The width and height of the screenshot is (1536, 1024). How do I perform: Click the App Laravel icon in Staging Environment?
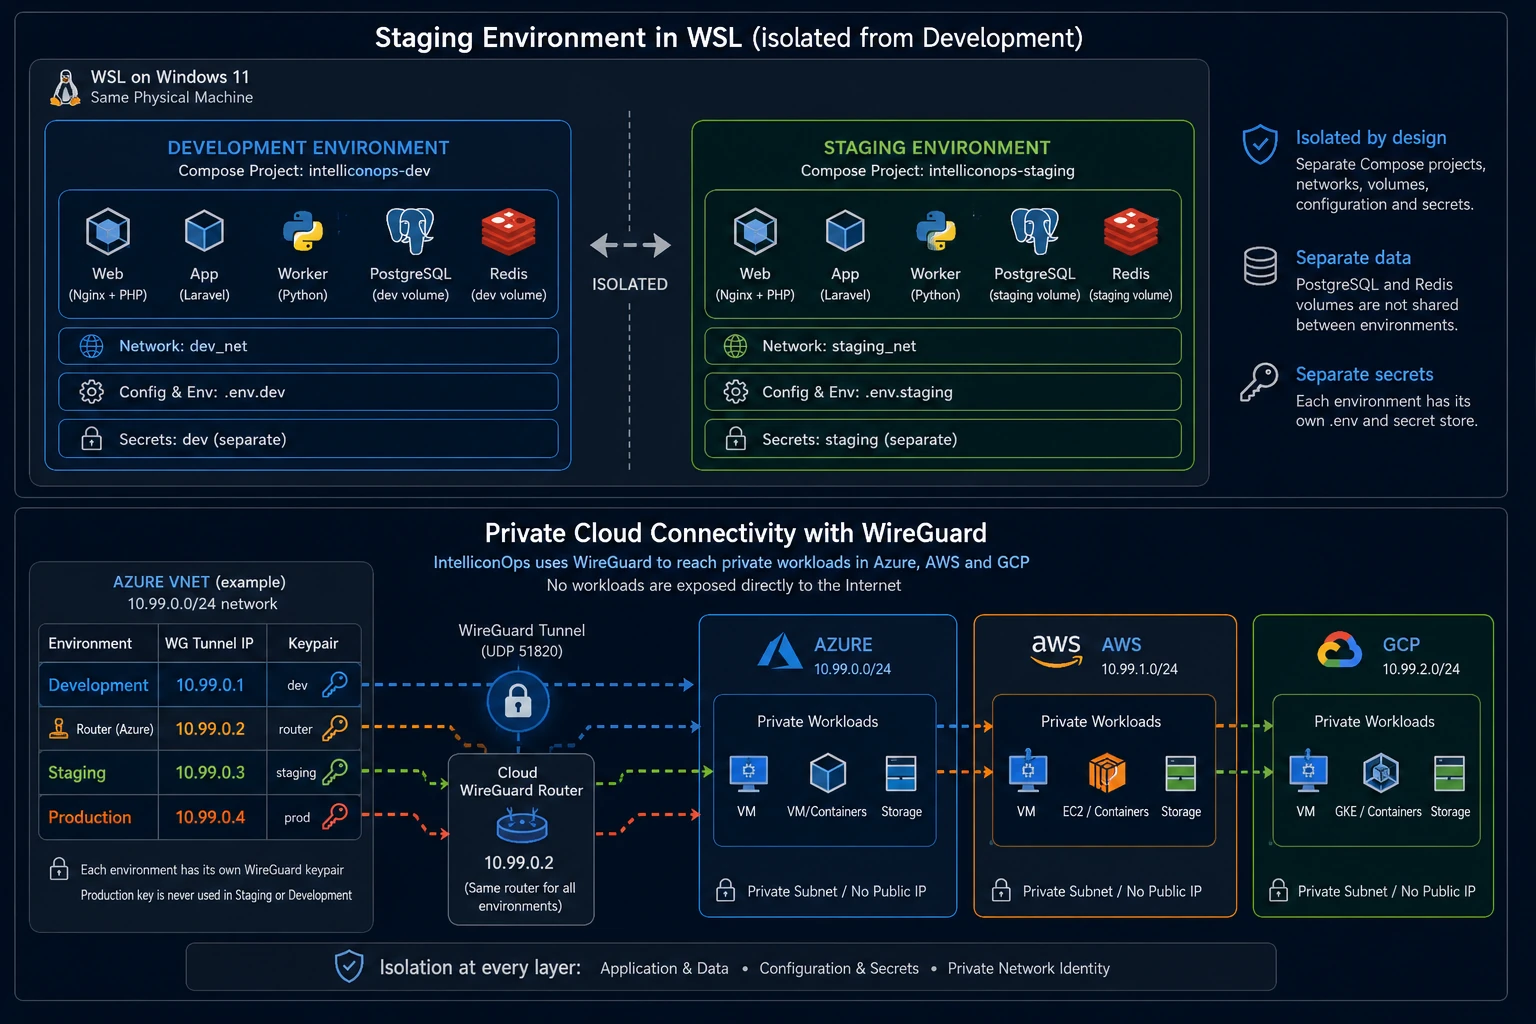click(x=845, y=231)
